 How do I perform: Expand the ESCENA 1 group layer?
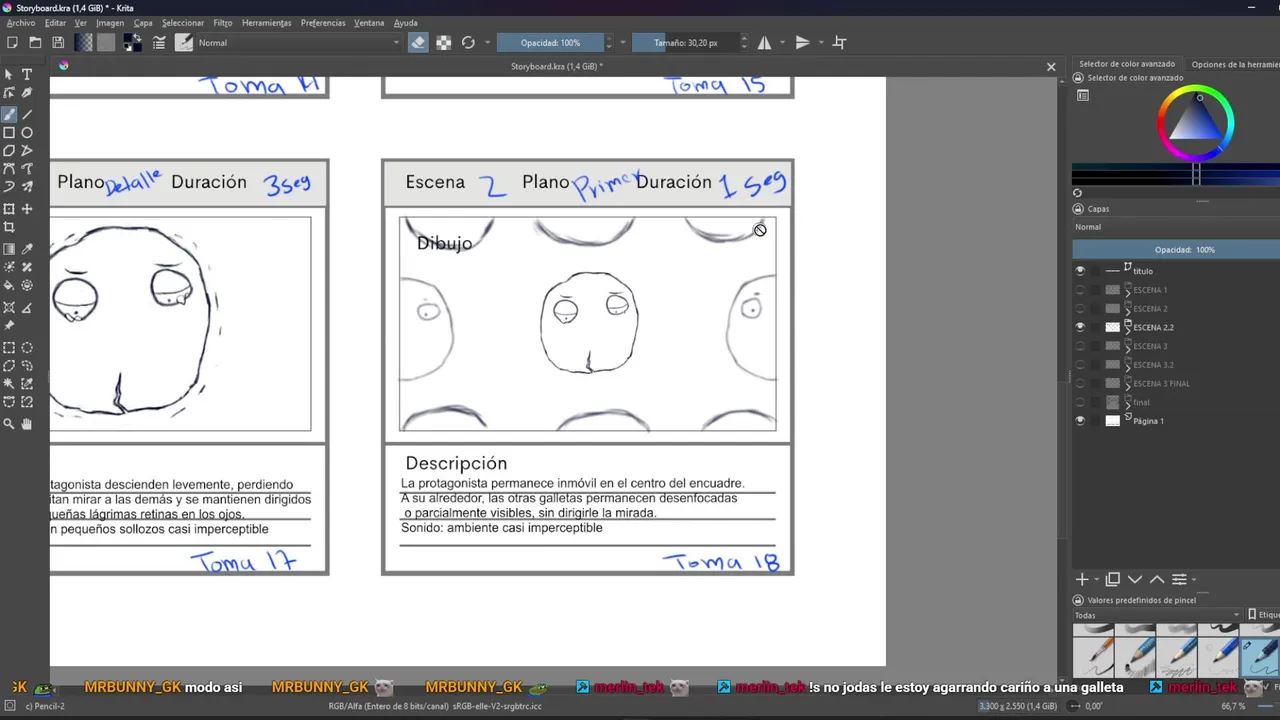pos(1128,293)
